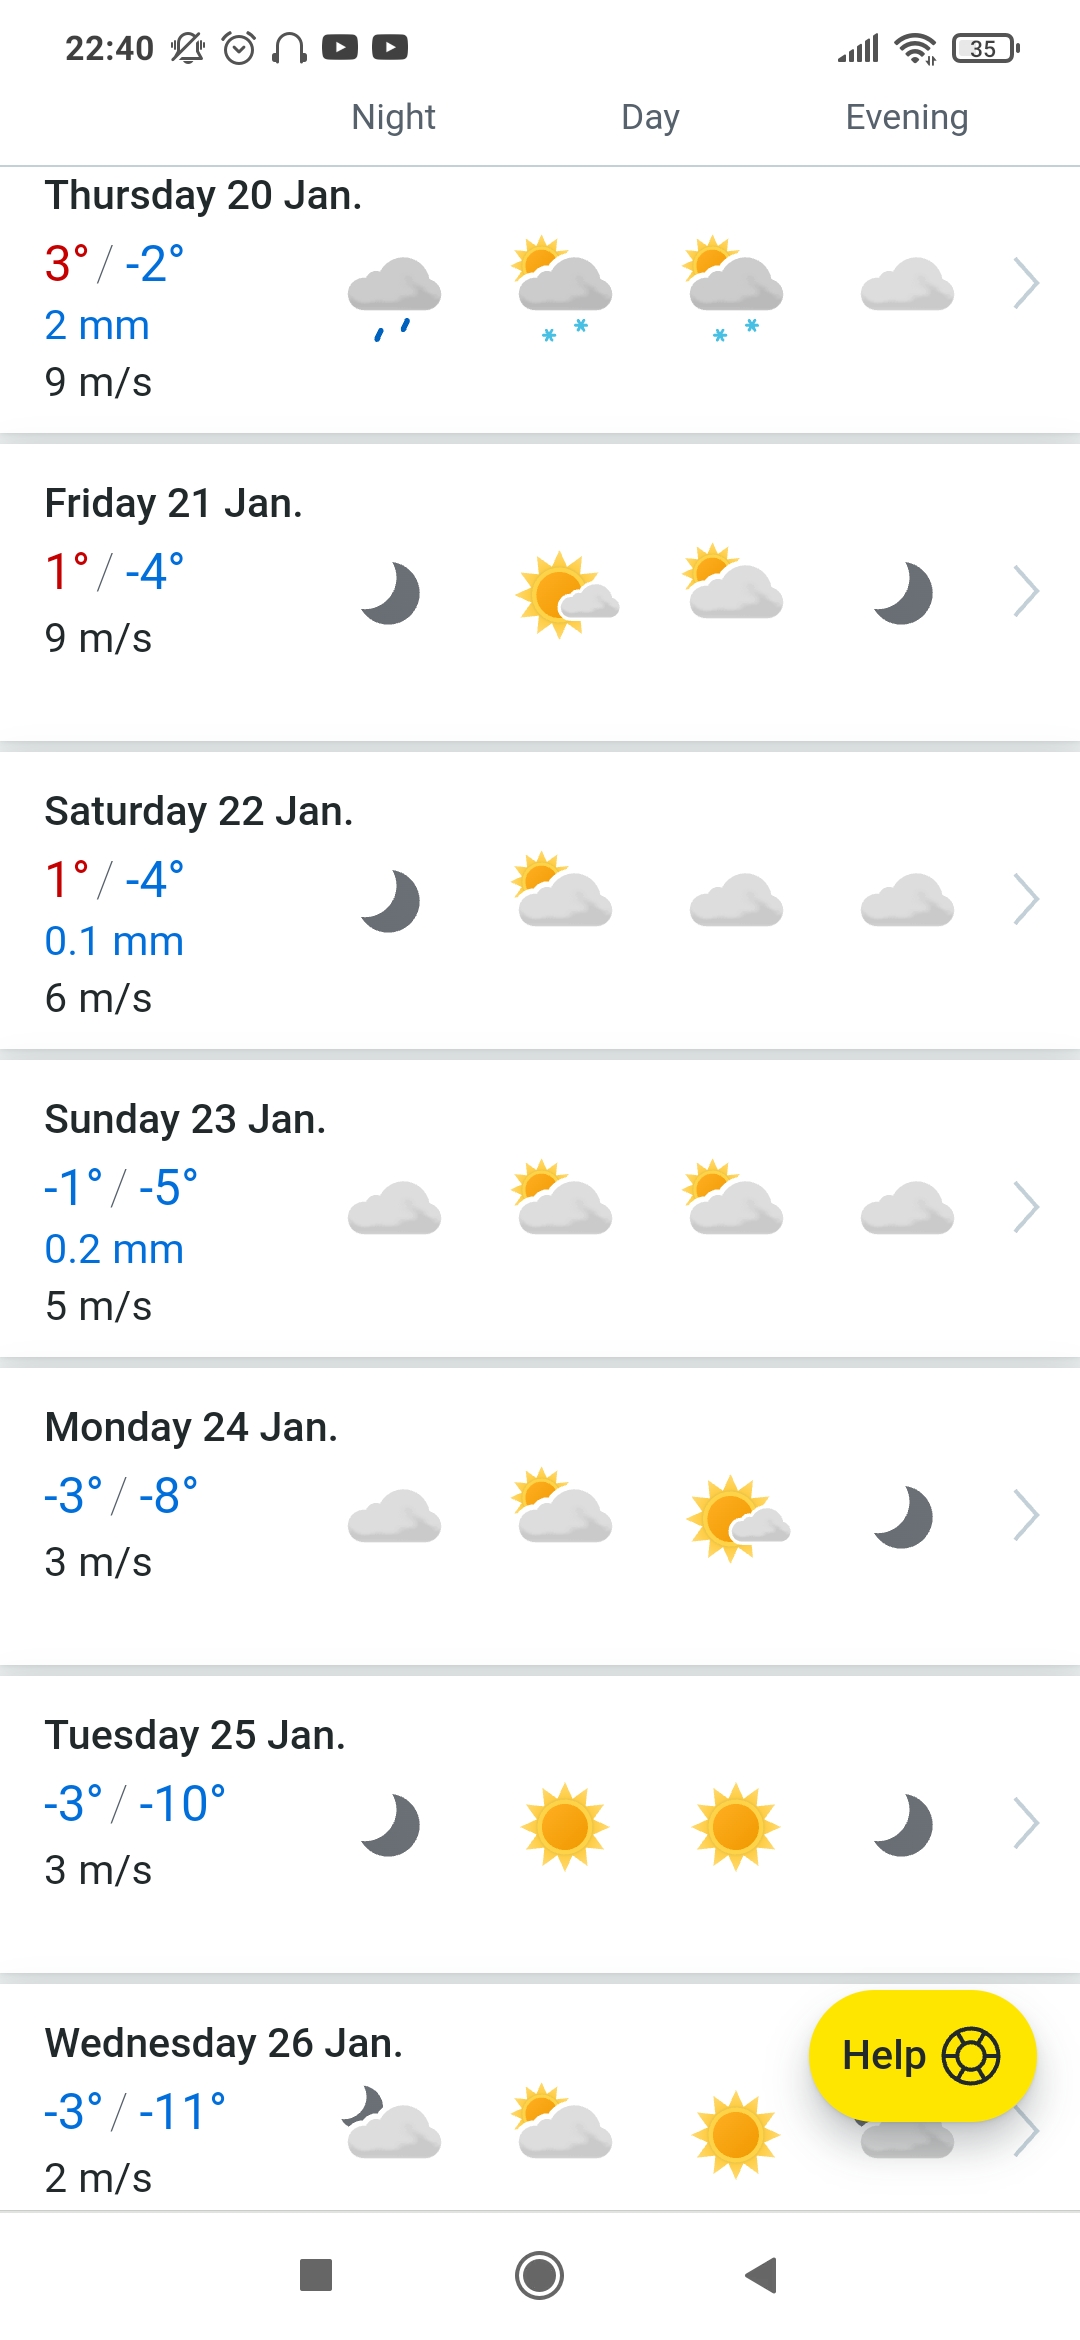Tap Tuesday's evening crescent moon icon

904,1825
